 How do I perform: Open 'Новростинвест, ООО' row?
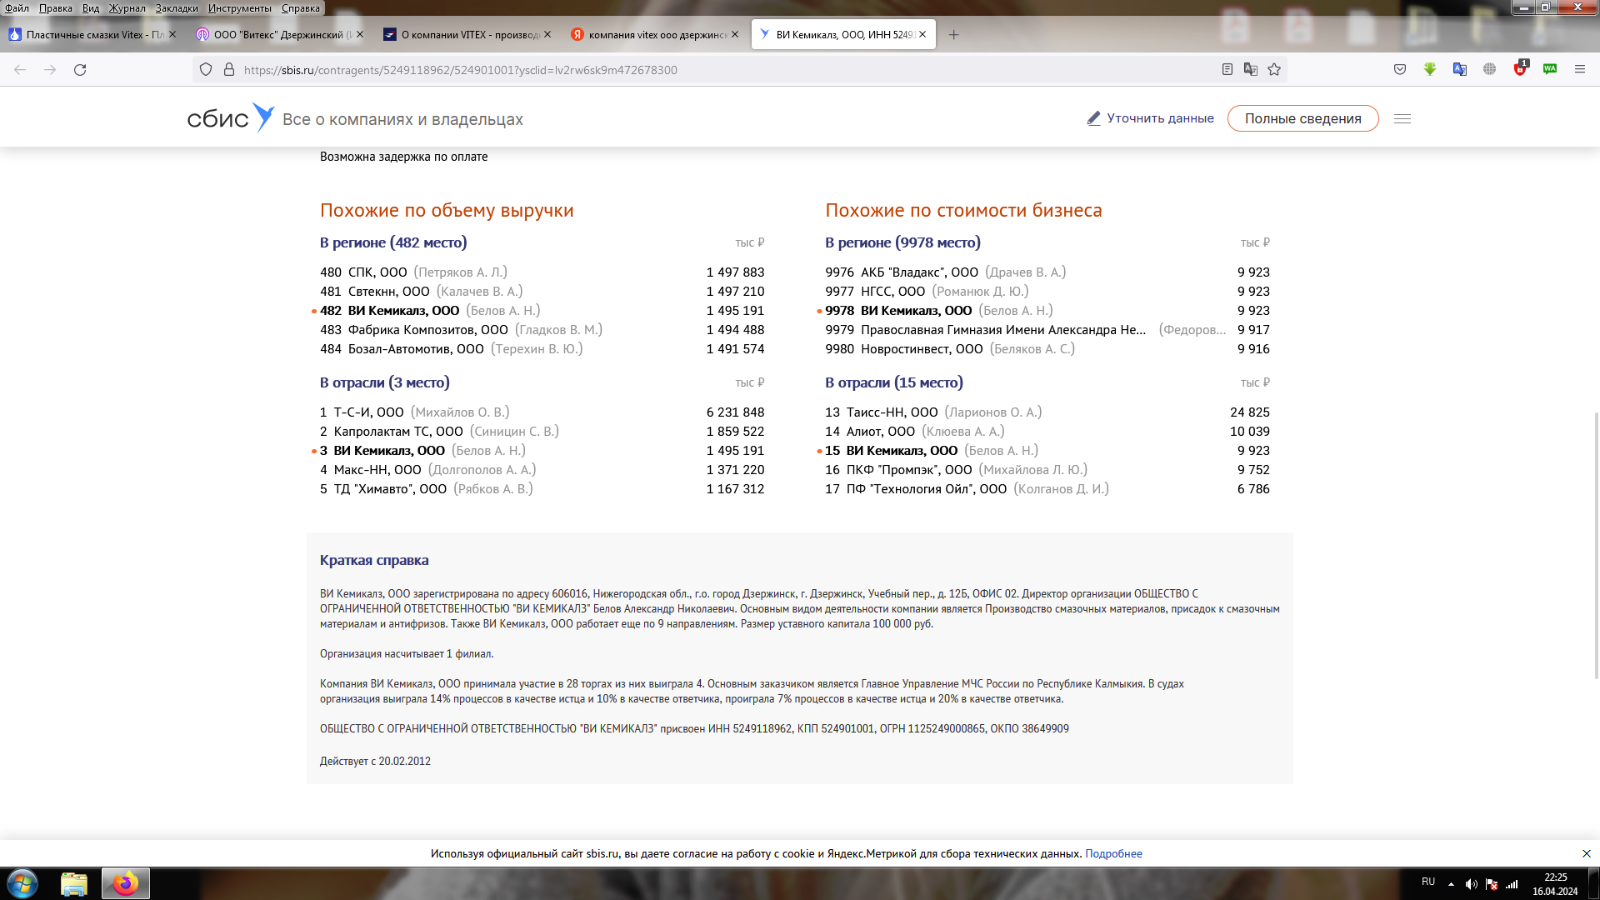[x=1047, y=349]
